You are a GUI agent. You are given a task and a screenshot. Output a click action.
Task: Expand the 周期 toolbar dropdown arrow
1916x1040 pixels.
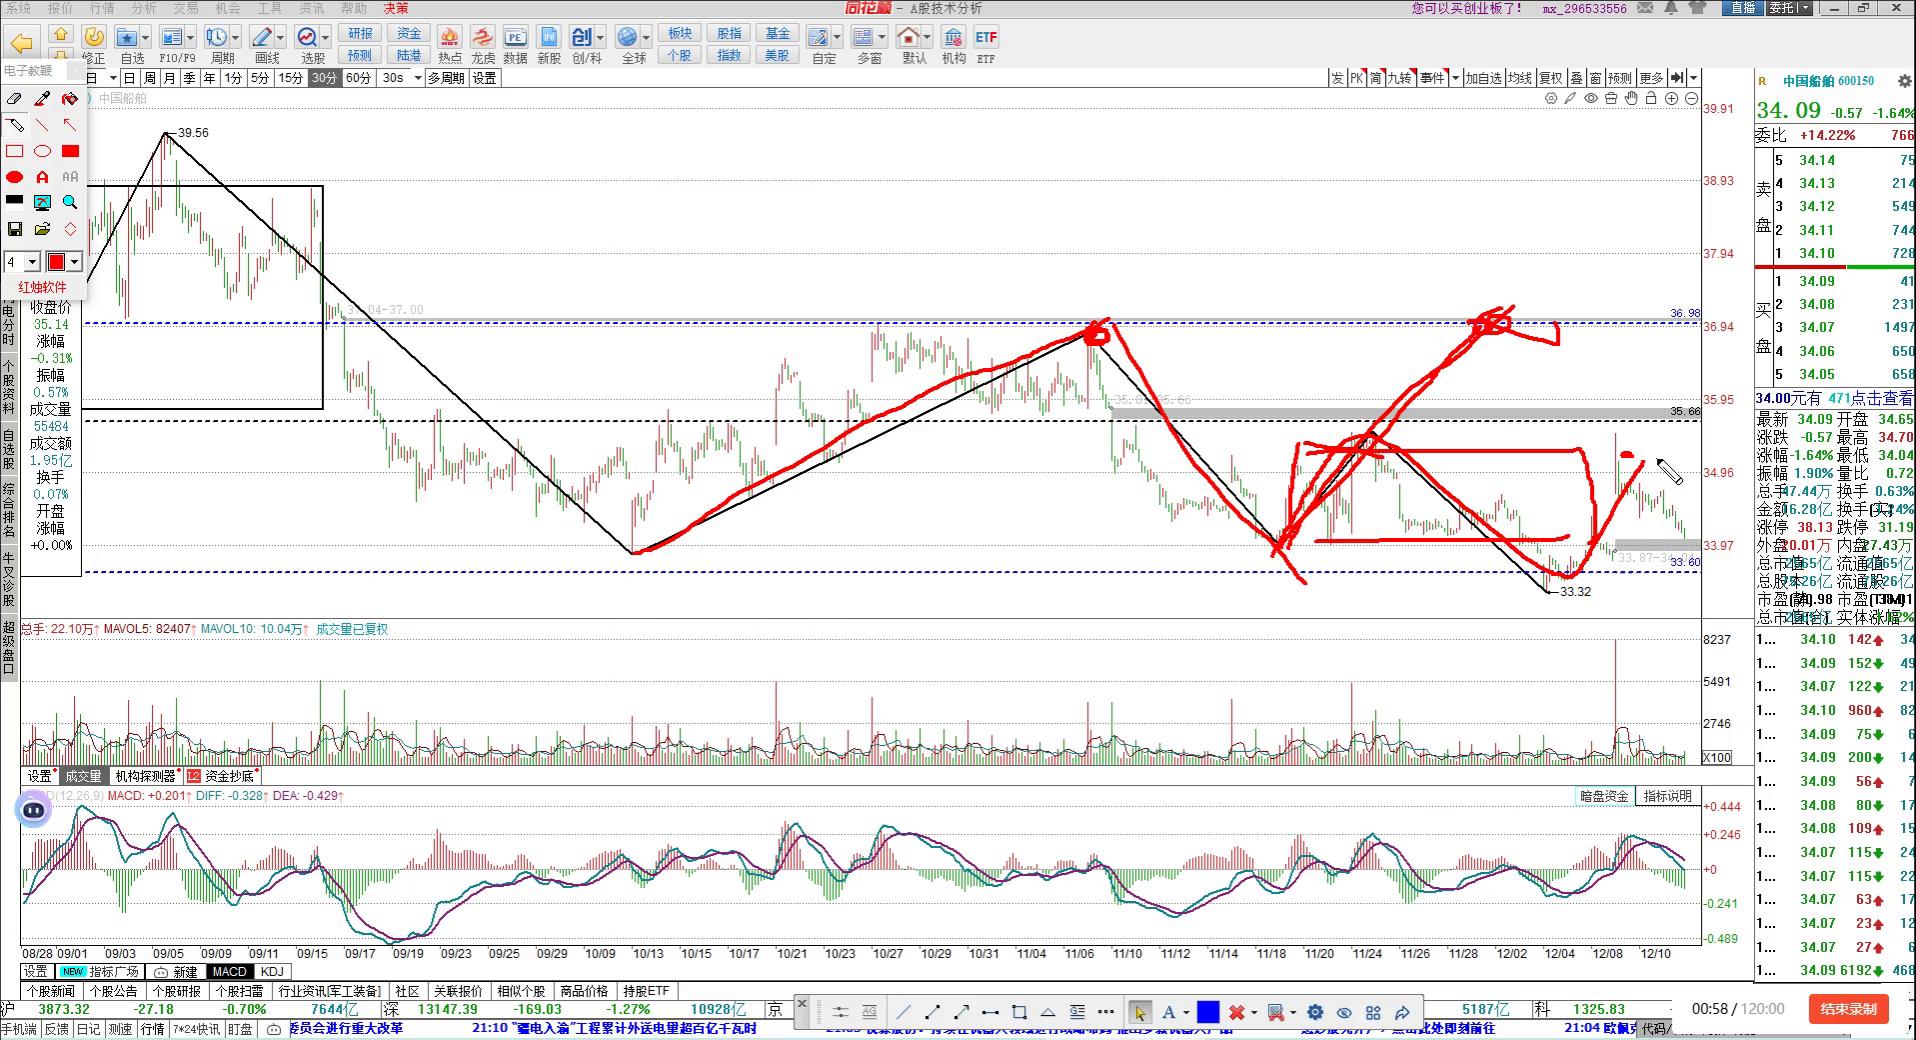click(235, 38)
